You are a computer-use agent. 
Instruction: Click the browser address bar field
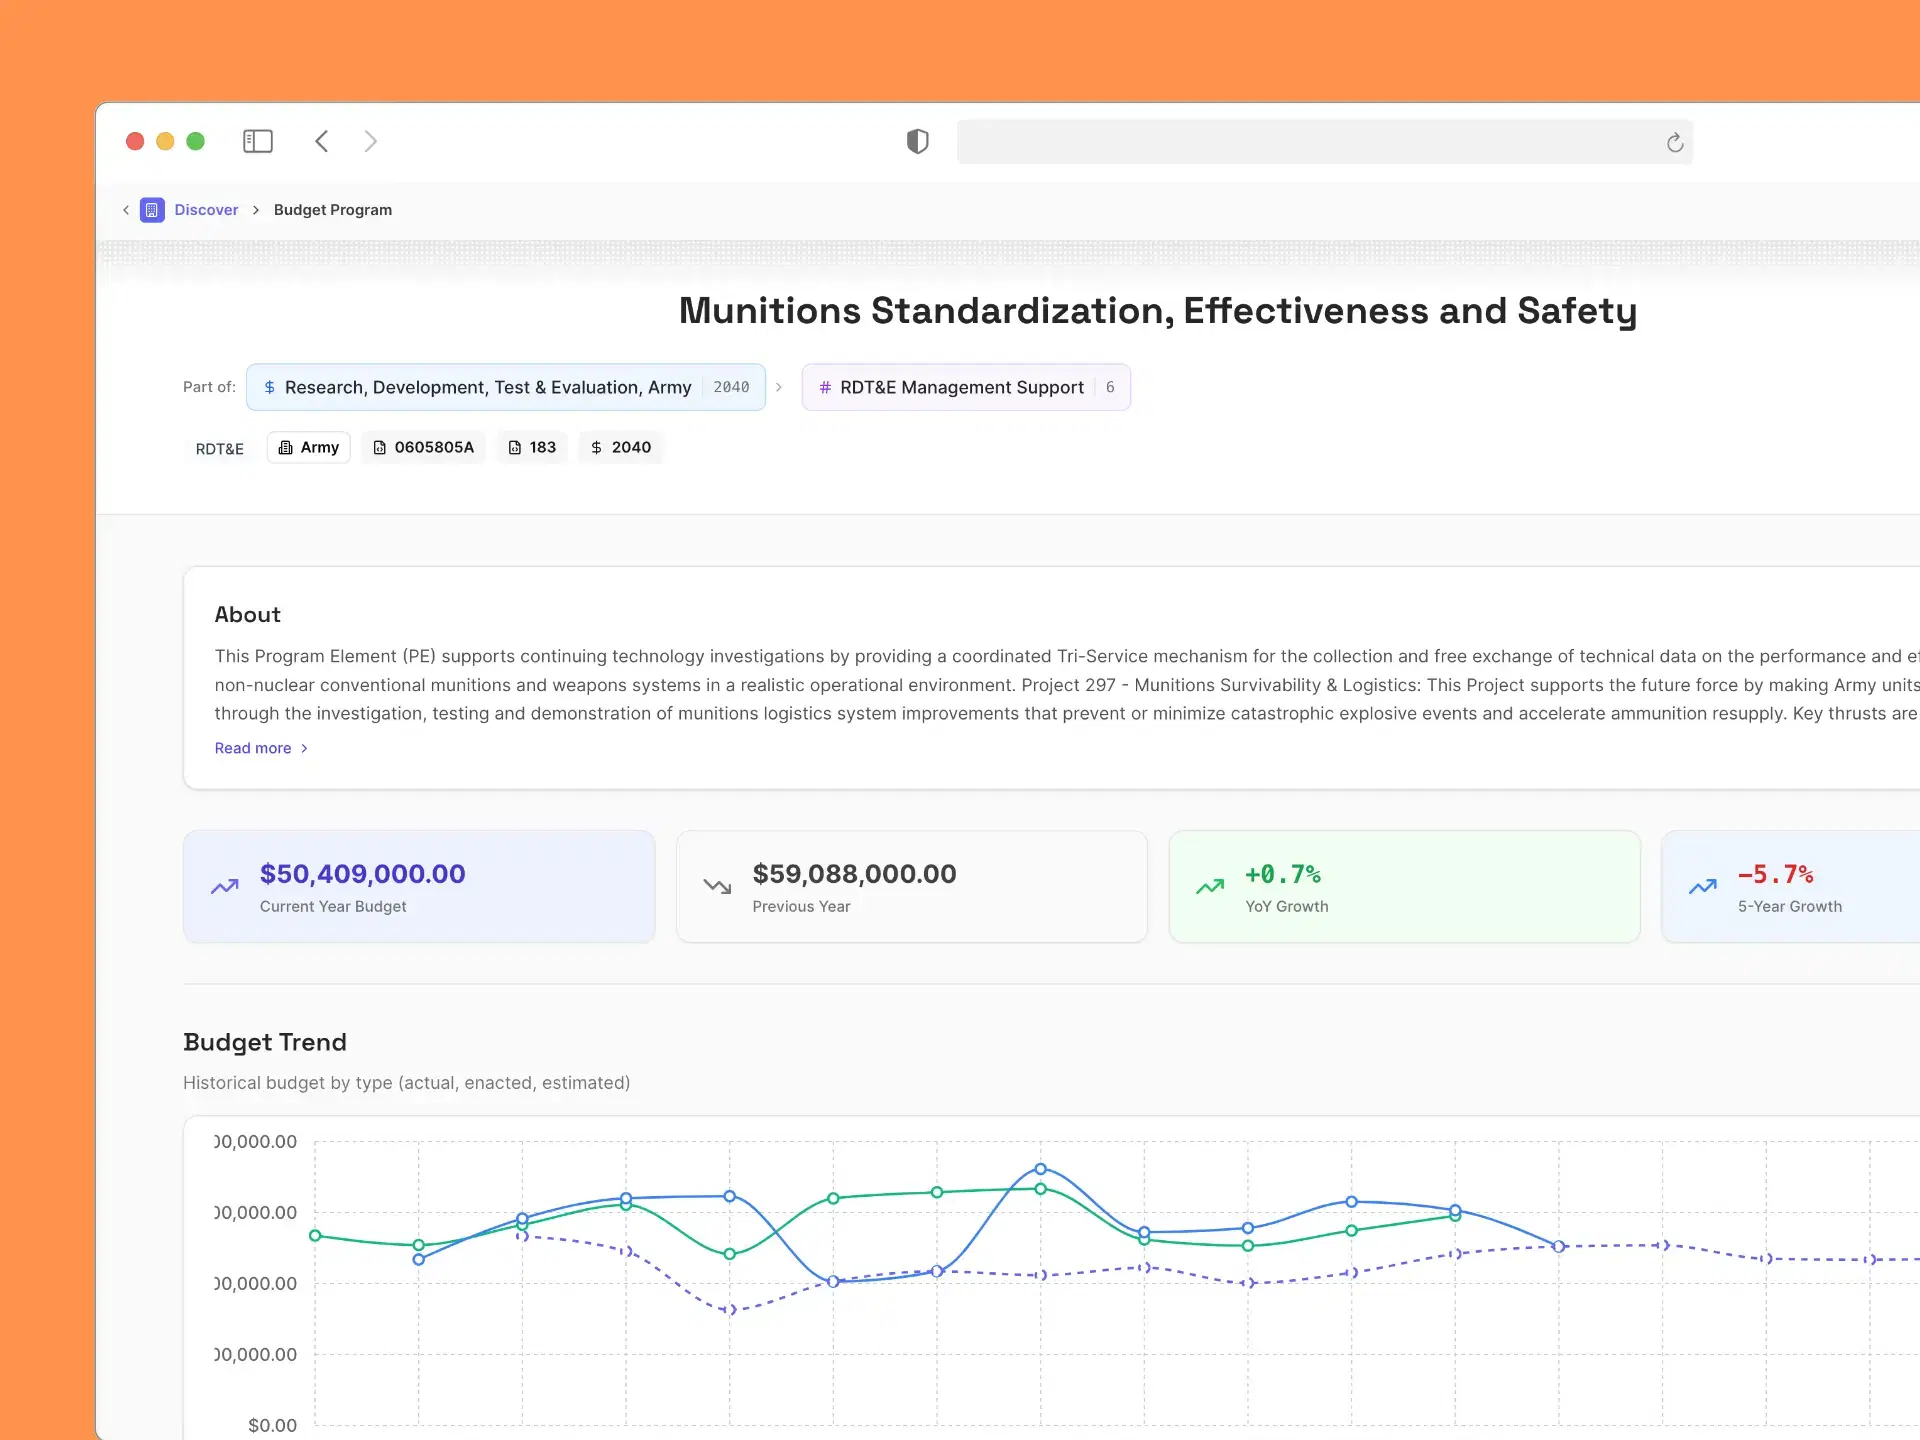(1300, 142)
